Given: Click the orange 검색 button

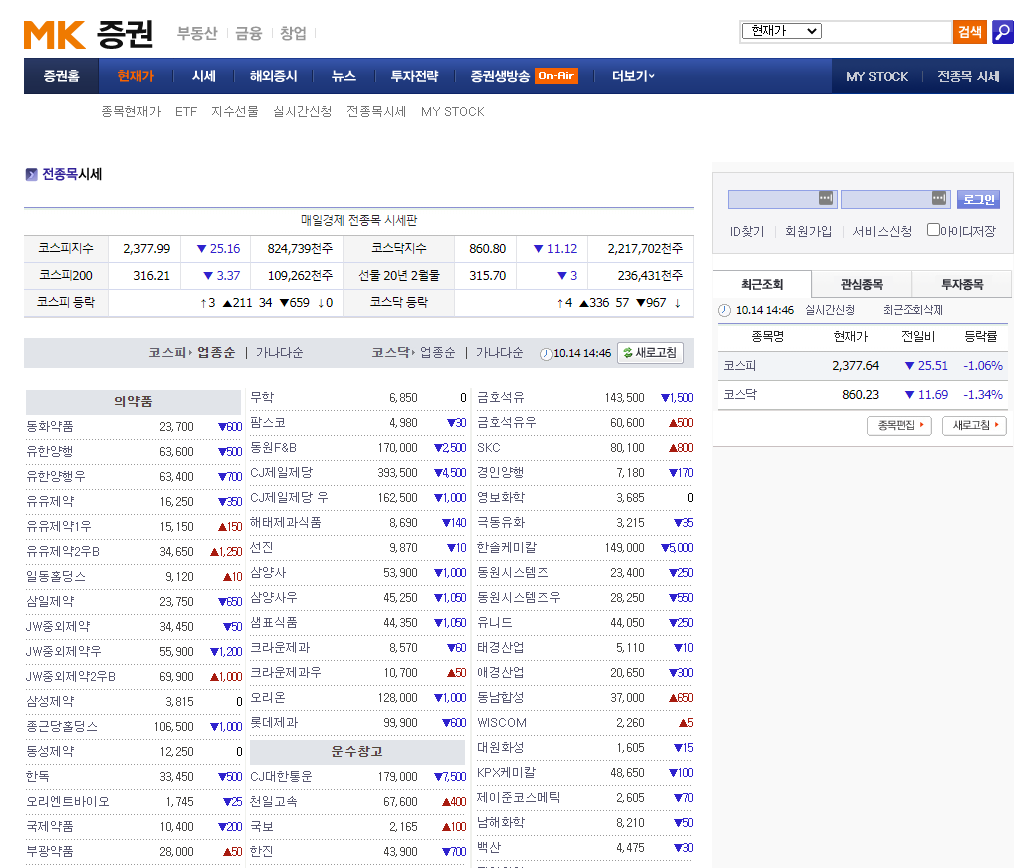Looking at the screenshot, I should 970,31.
